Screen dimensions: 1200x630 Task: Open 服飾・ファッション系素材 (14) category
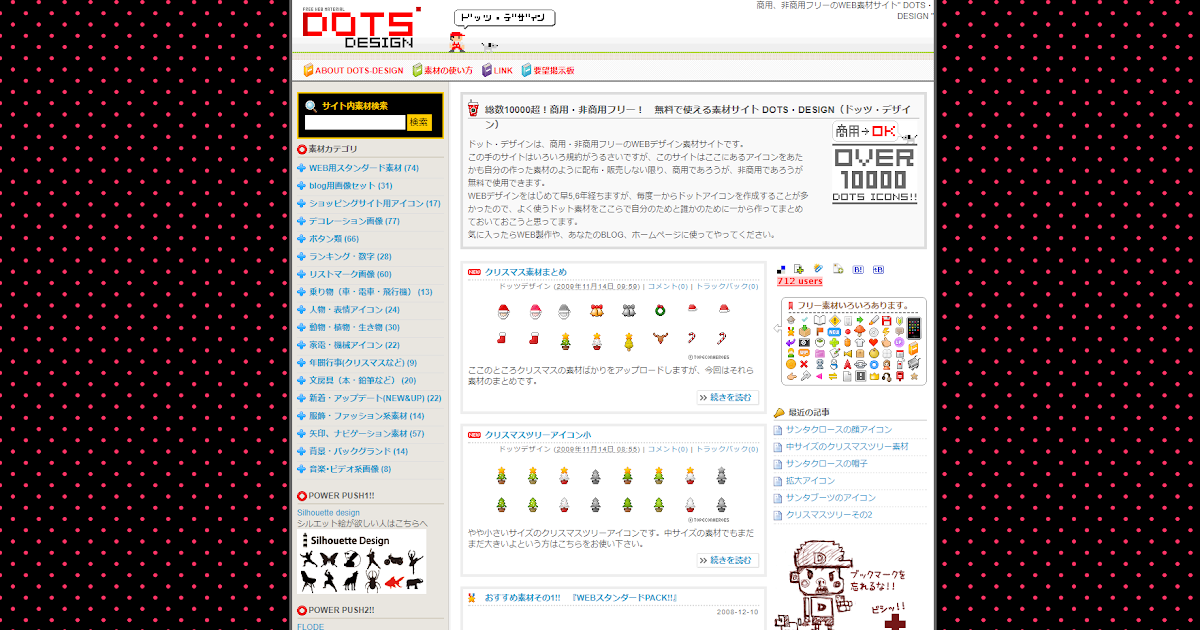click(366, 416)
